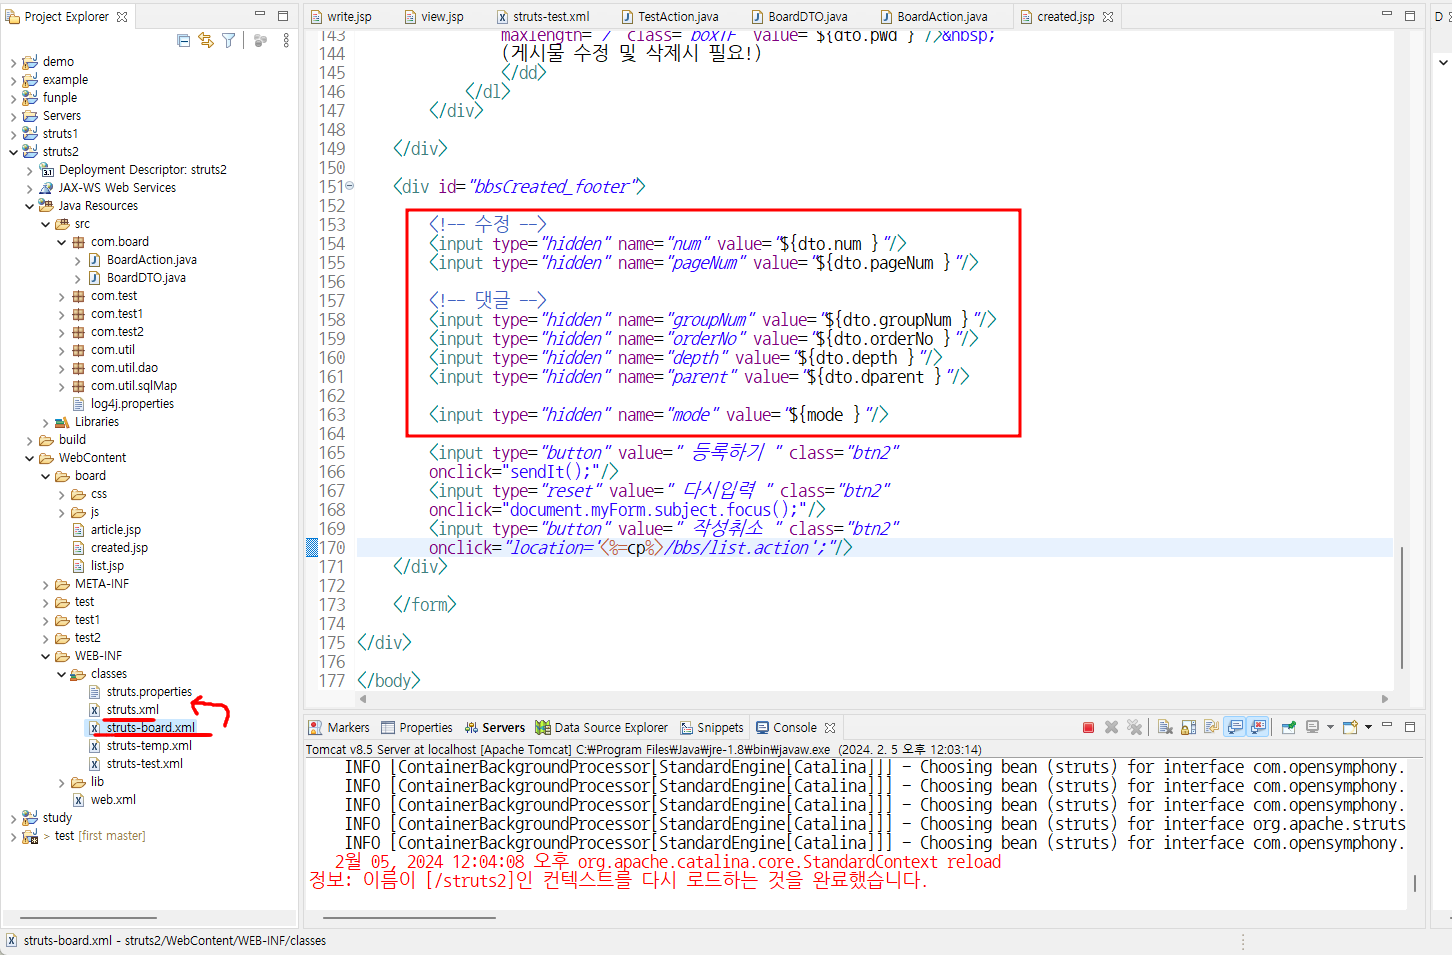This screenshot has height=955, width=1452.
Task: Toggle Console Scroll Lock
Action: coord(1188,727)
